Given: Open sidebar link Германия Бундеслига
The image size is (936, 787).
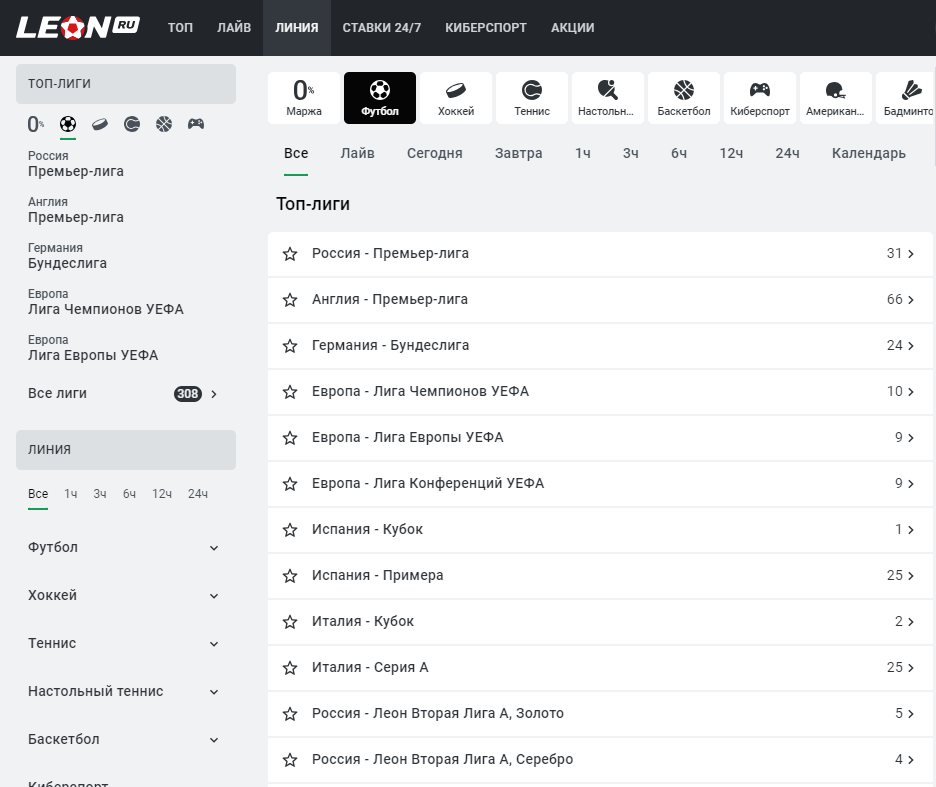Looking at the screenshot, I should 67,256.
